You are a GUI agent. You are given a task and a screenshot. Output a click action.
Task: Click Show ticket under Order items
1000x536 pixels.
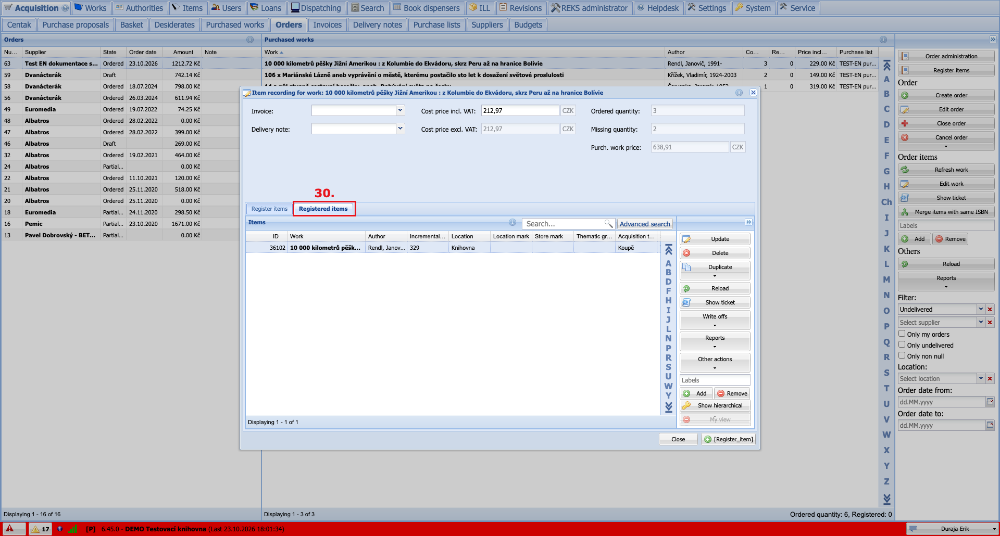coord(946,198)
